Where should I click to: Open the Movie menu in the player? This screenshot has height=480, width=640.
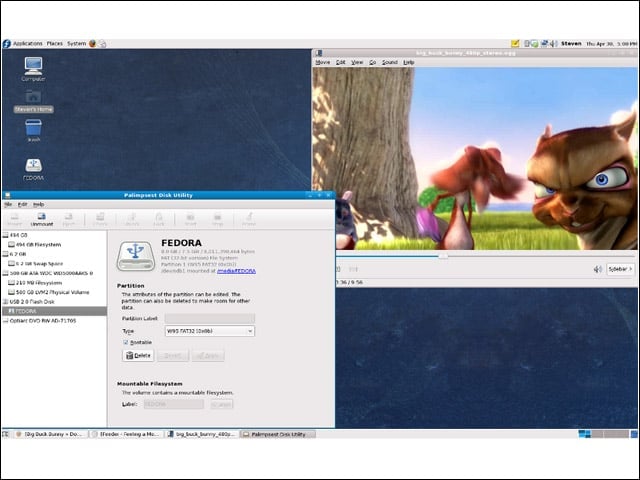(322, 62)
